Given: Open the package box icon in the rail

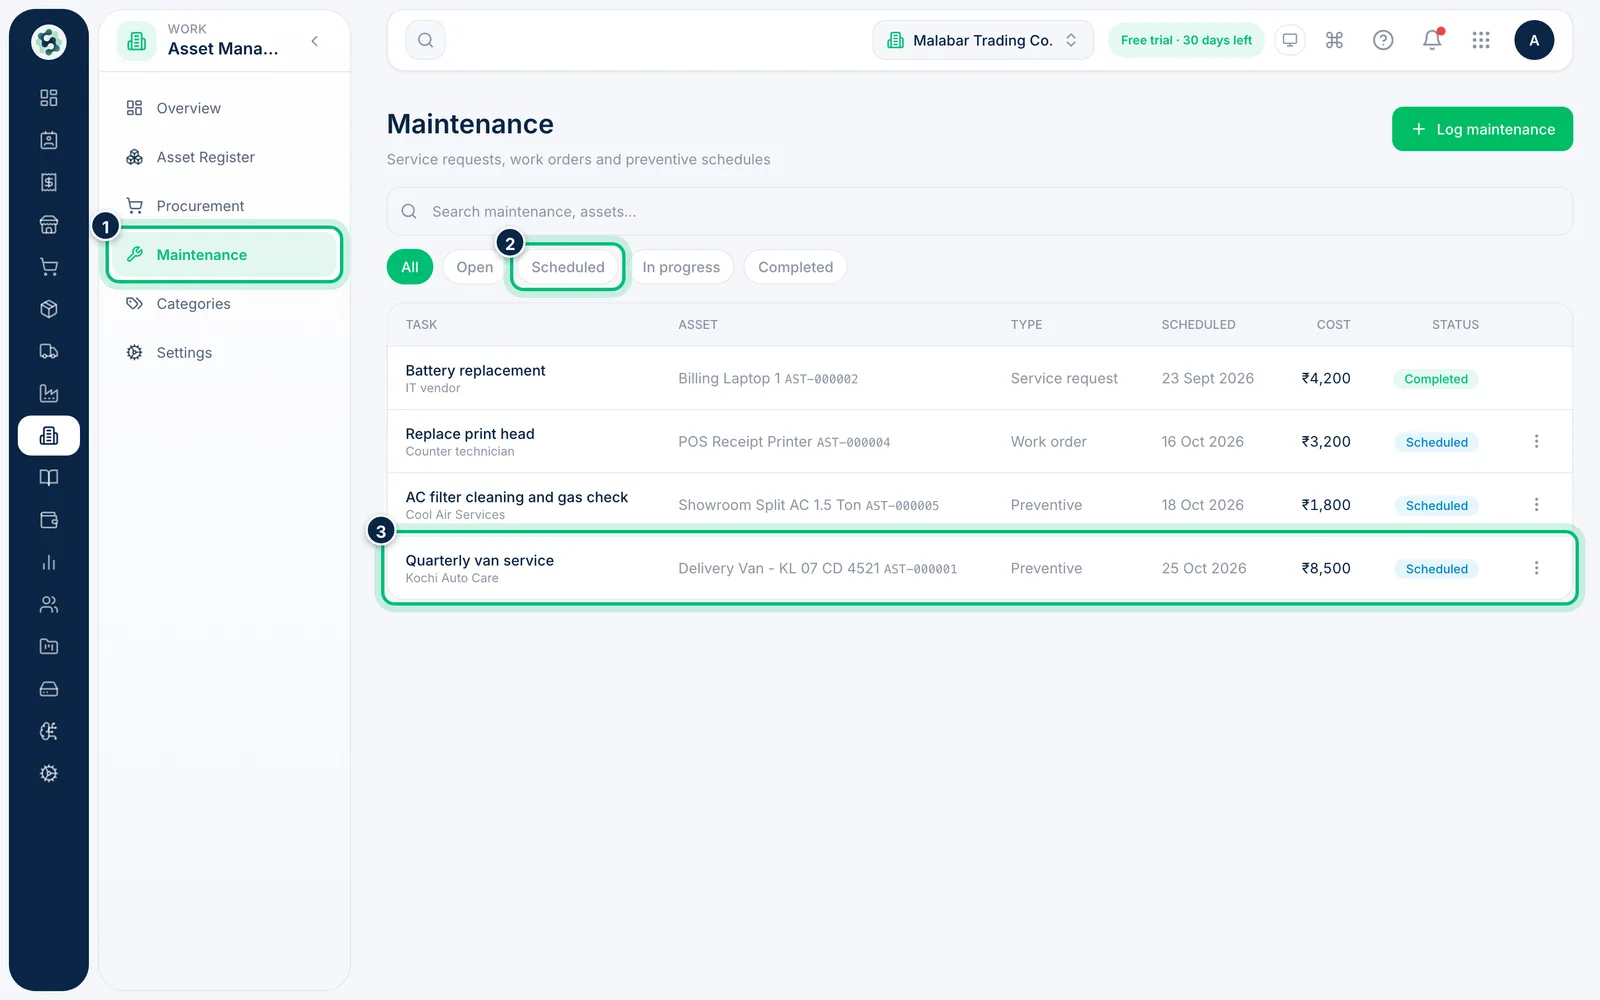Looking at the screenshot, I should pyautogui.click(x=48, y=309).
